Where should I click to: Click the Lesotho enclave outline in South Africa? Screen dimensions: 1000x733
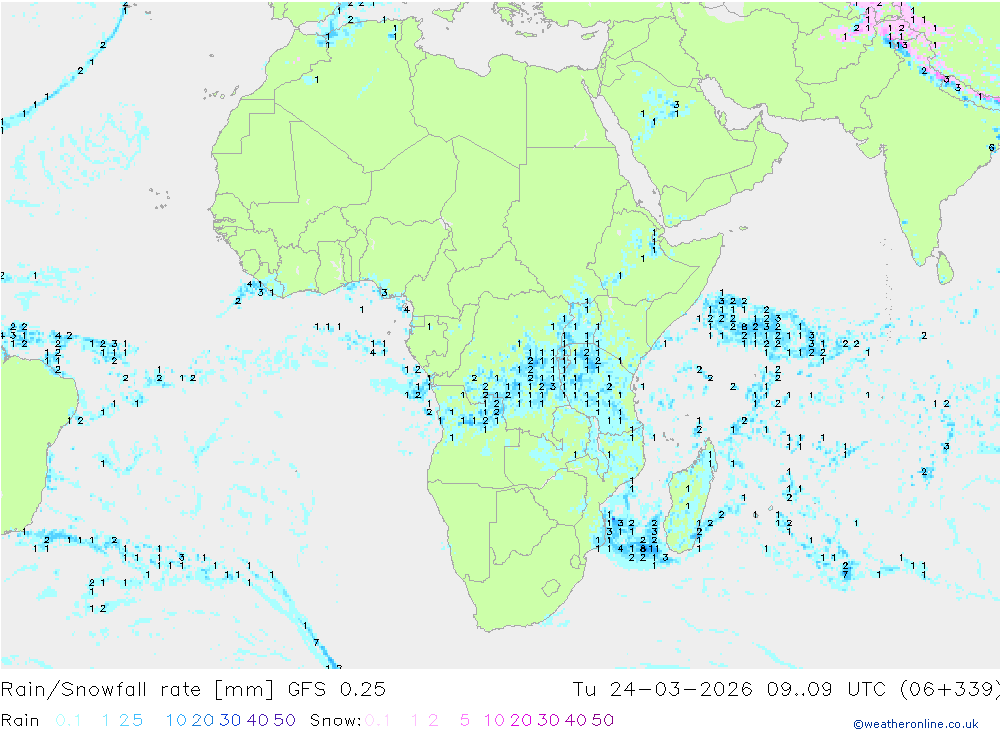(x=551, y=588)
